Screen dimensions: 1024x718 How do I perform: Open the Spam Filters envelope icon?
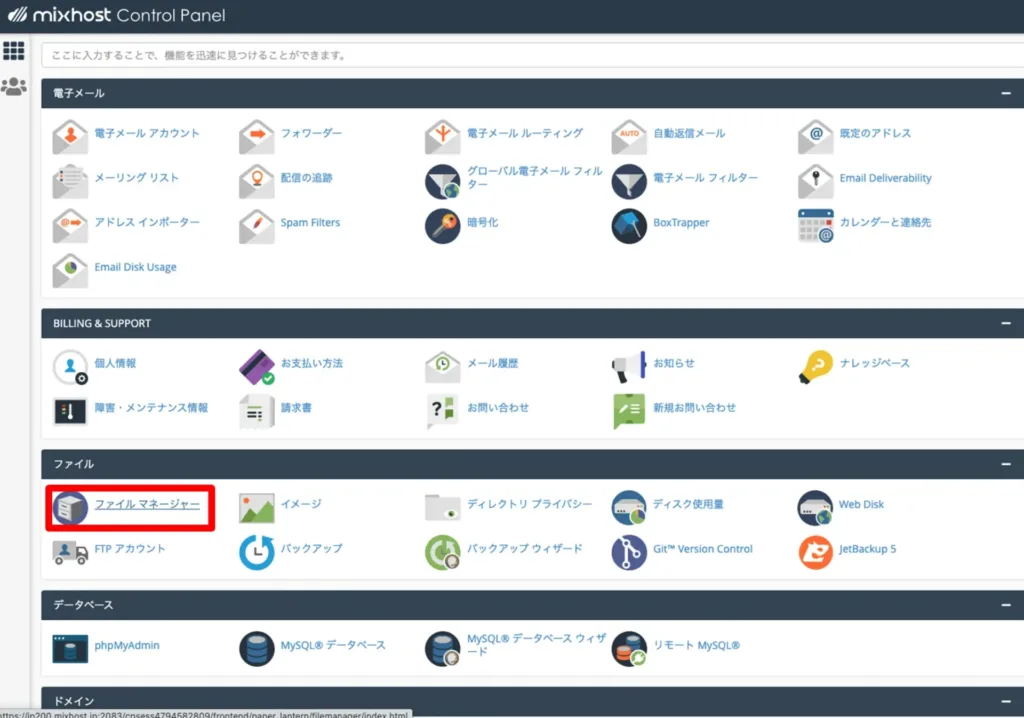(257, 226)
